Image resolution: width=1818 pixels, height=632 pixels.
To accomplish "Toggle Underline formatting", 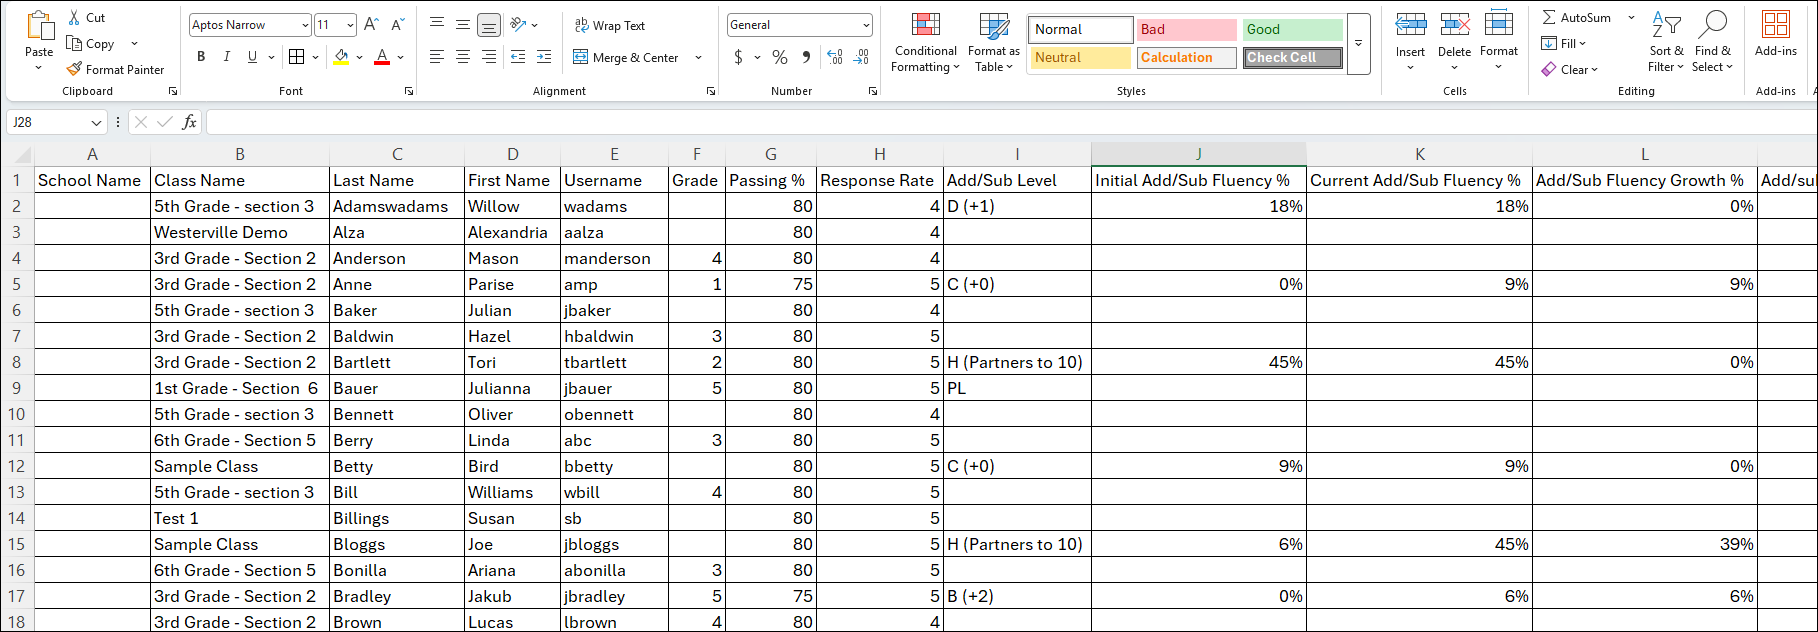I will point(252,57).
